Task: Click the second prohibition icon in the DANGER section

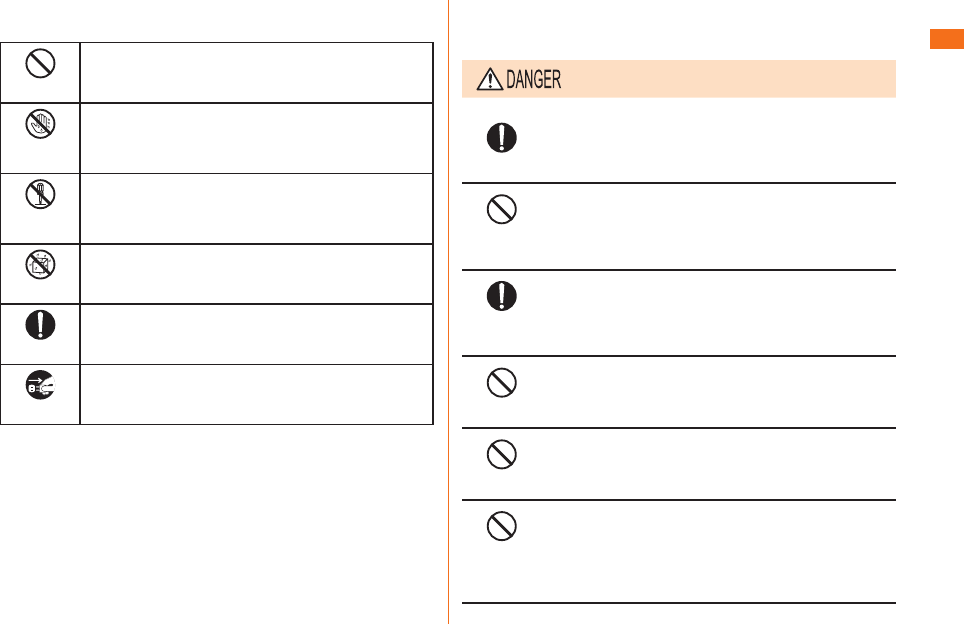Action: 502,383
